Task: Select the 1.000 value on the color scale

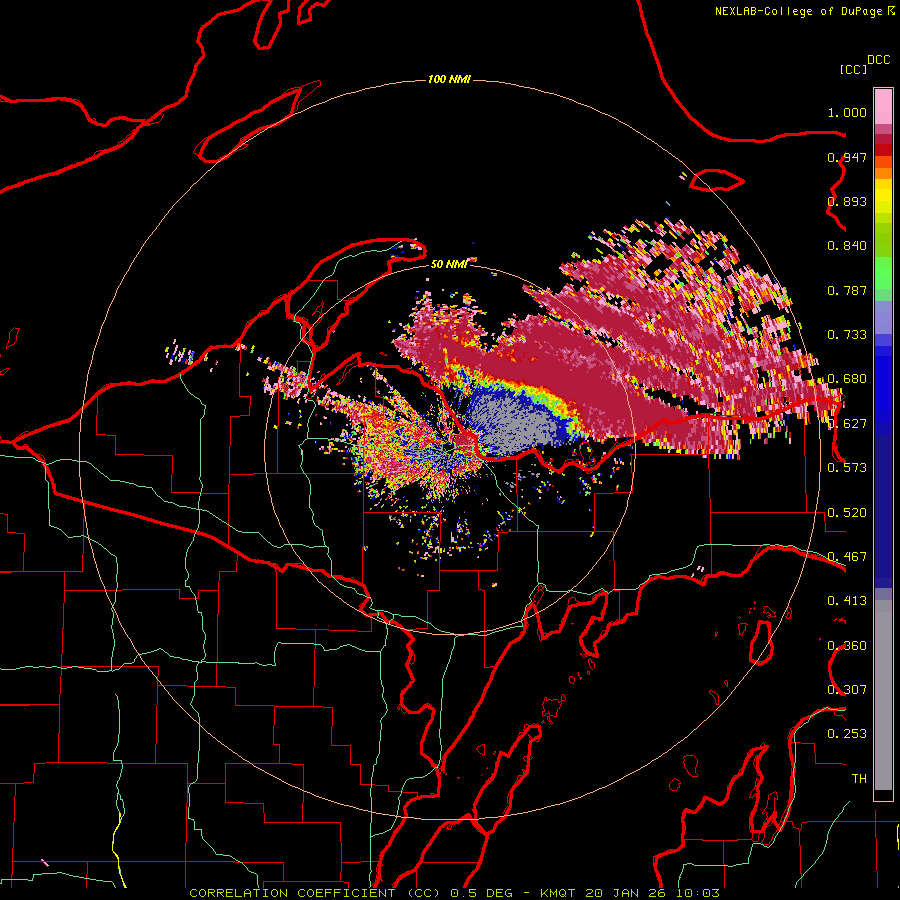Action: tap(847, 112)
